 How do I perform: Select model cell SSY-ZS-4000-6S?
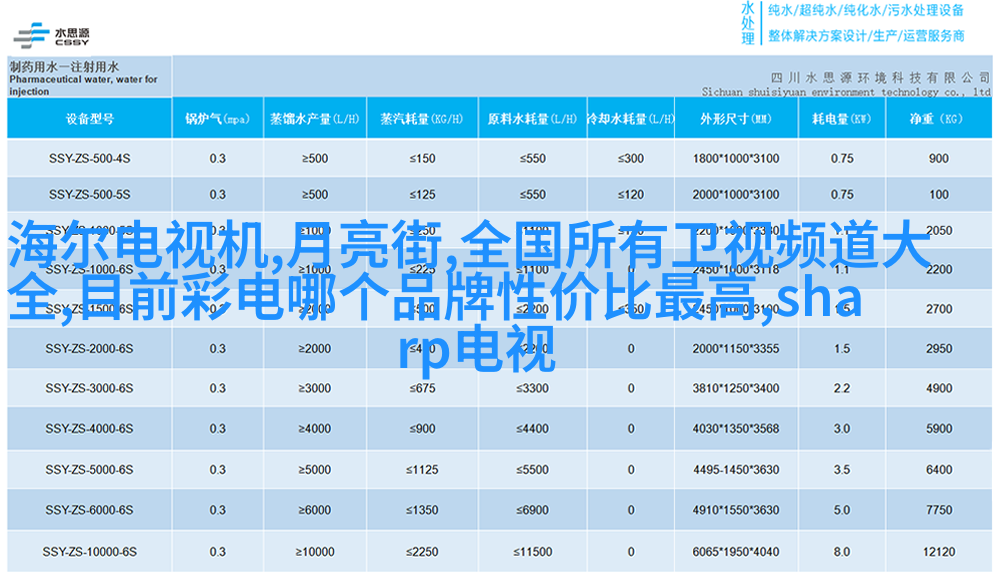[x=89, y=429]
